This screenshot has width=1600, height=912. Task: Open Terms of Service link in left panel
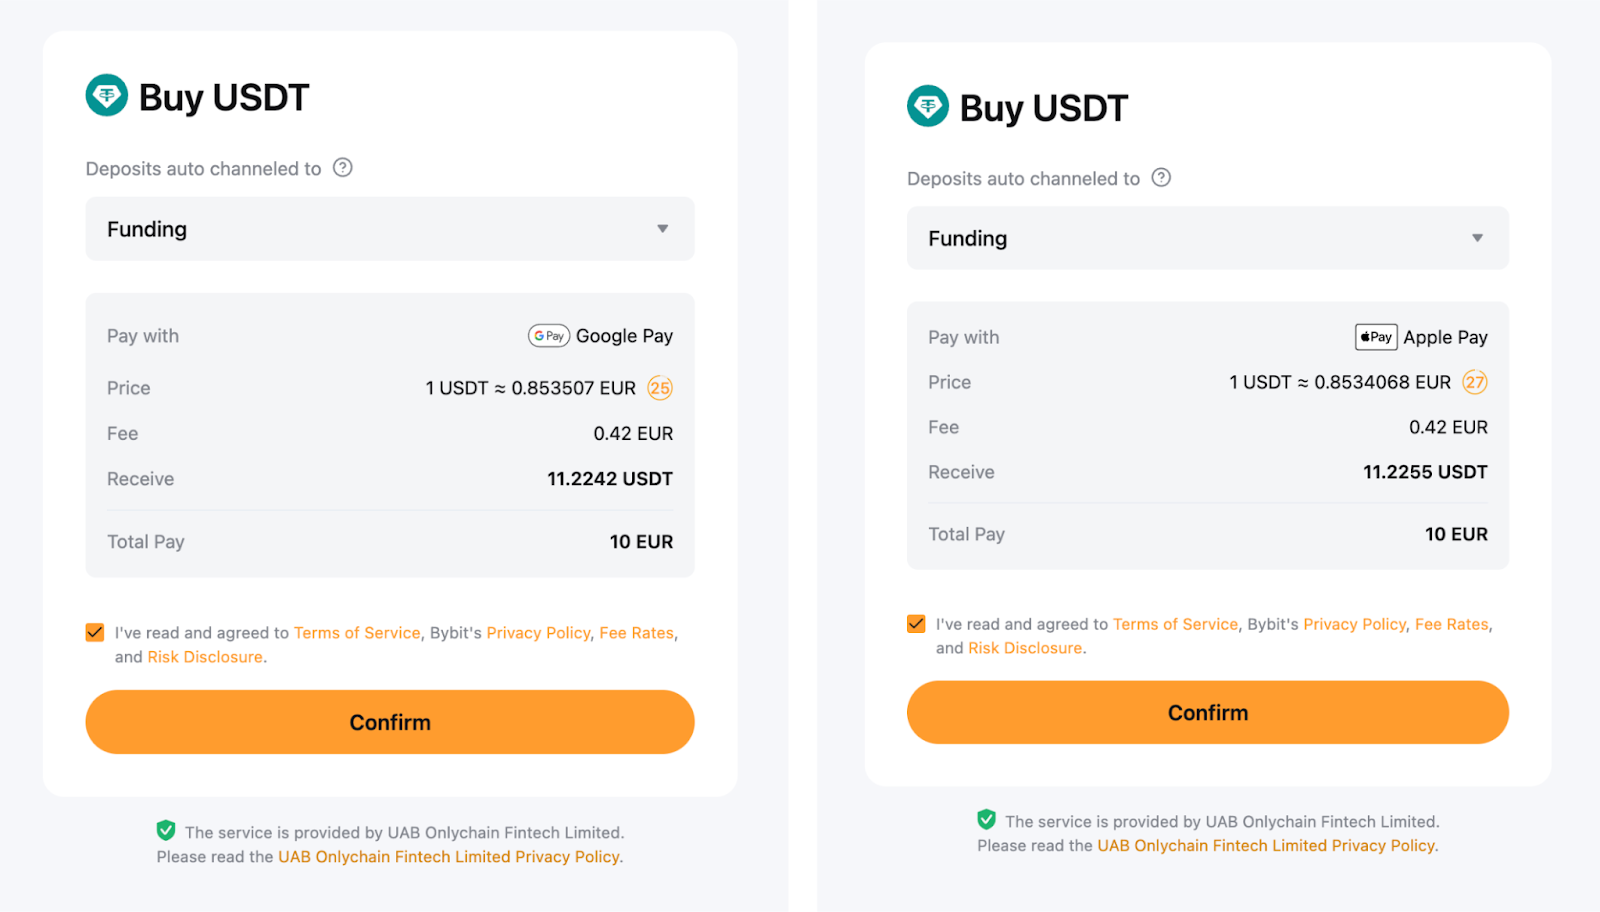point(357,633)
